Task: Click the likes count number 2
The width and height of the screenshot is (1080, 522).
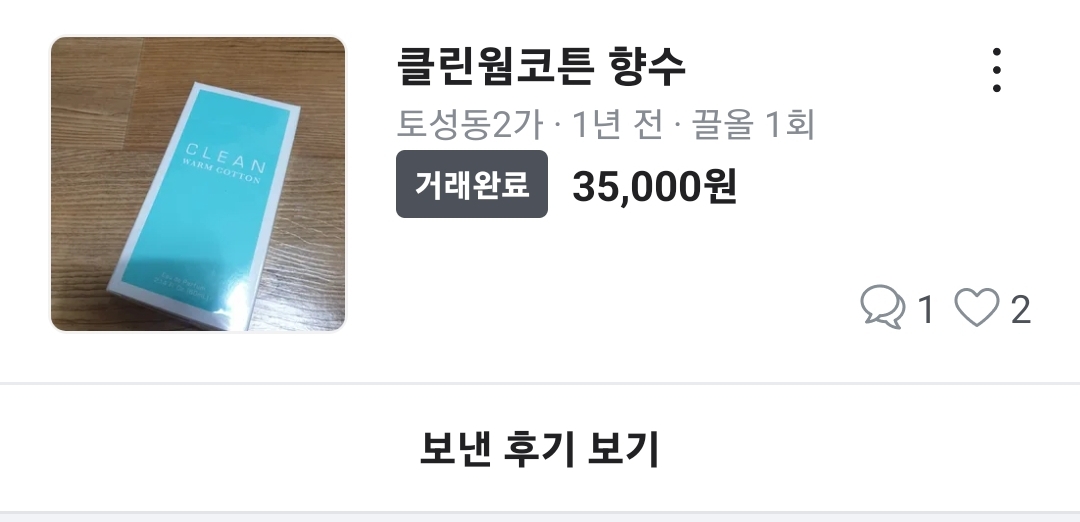Action: 1020,309
